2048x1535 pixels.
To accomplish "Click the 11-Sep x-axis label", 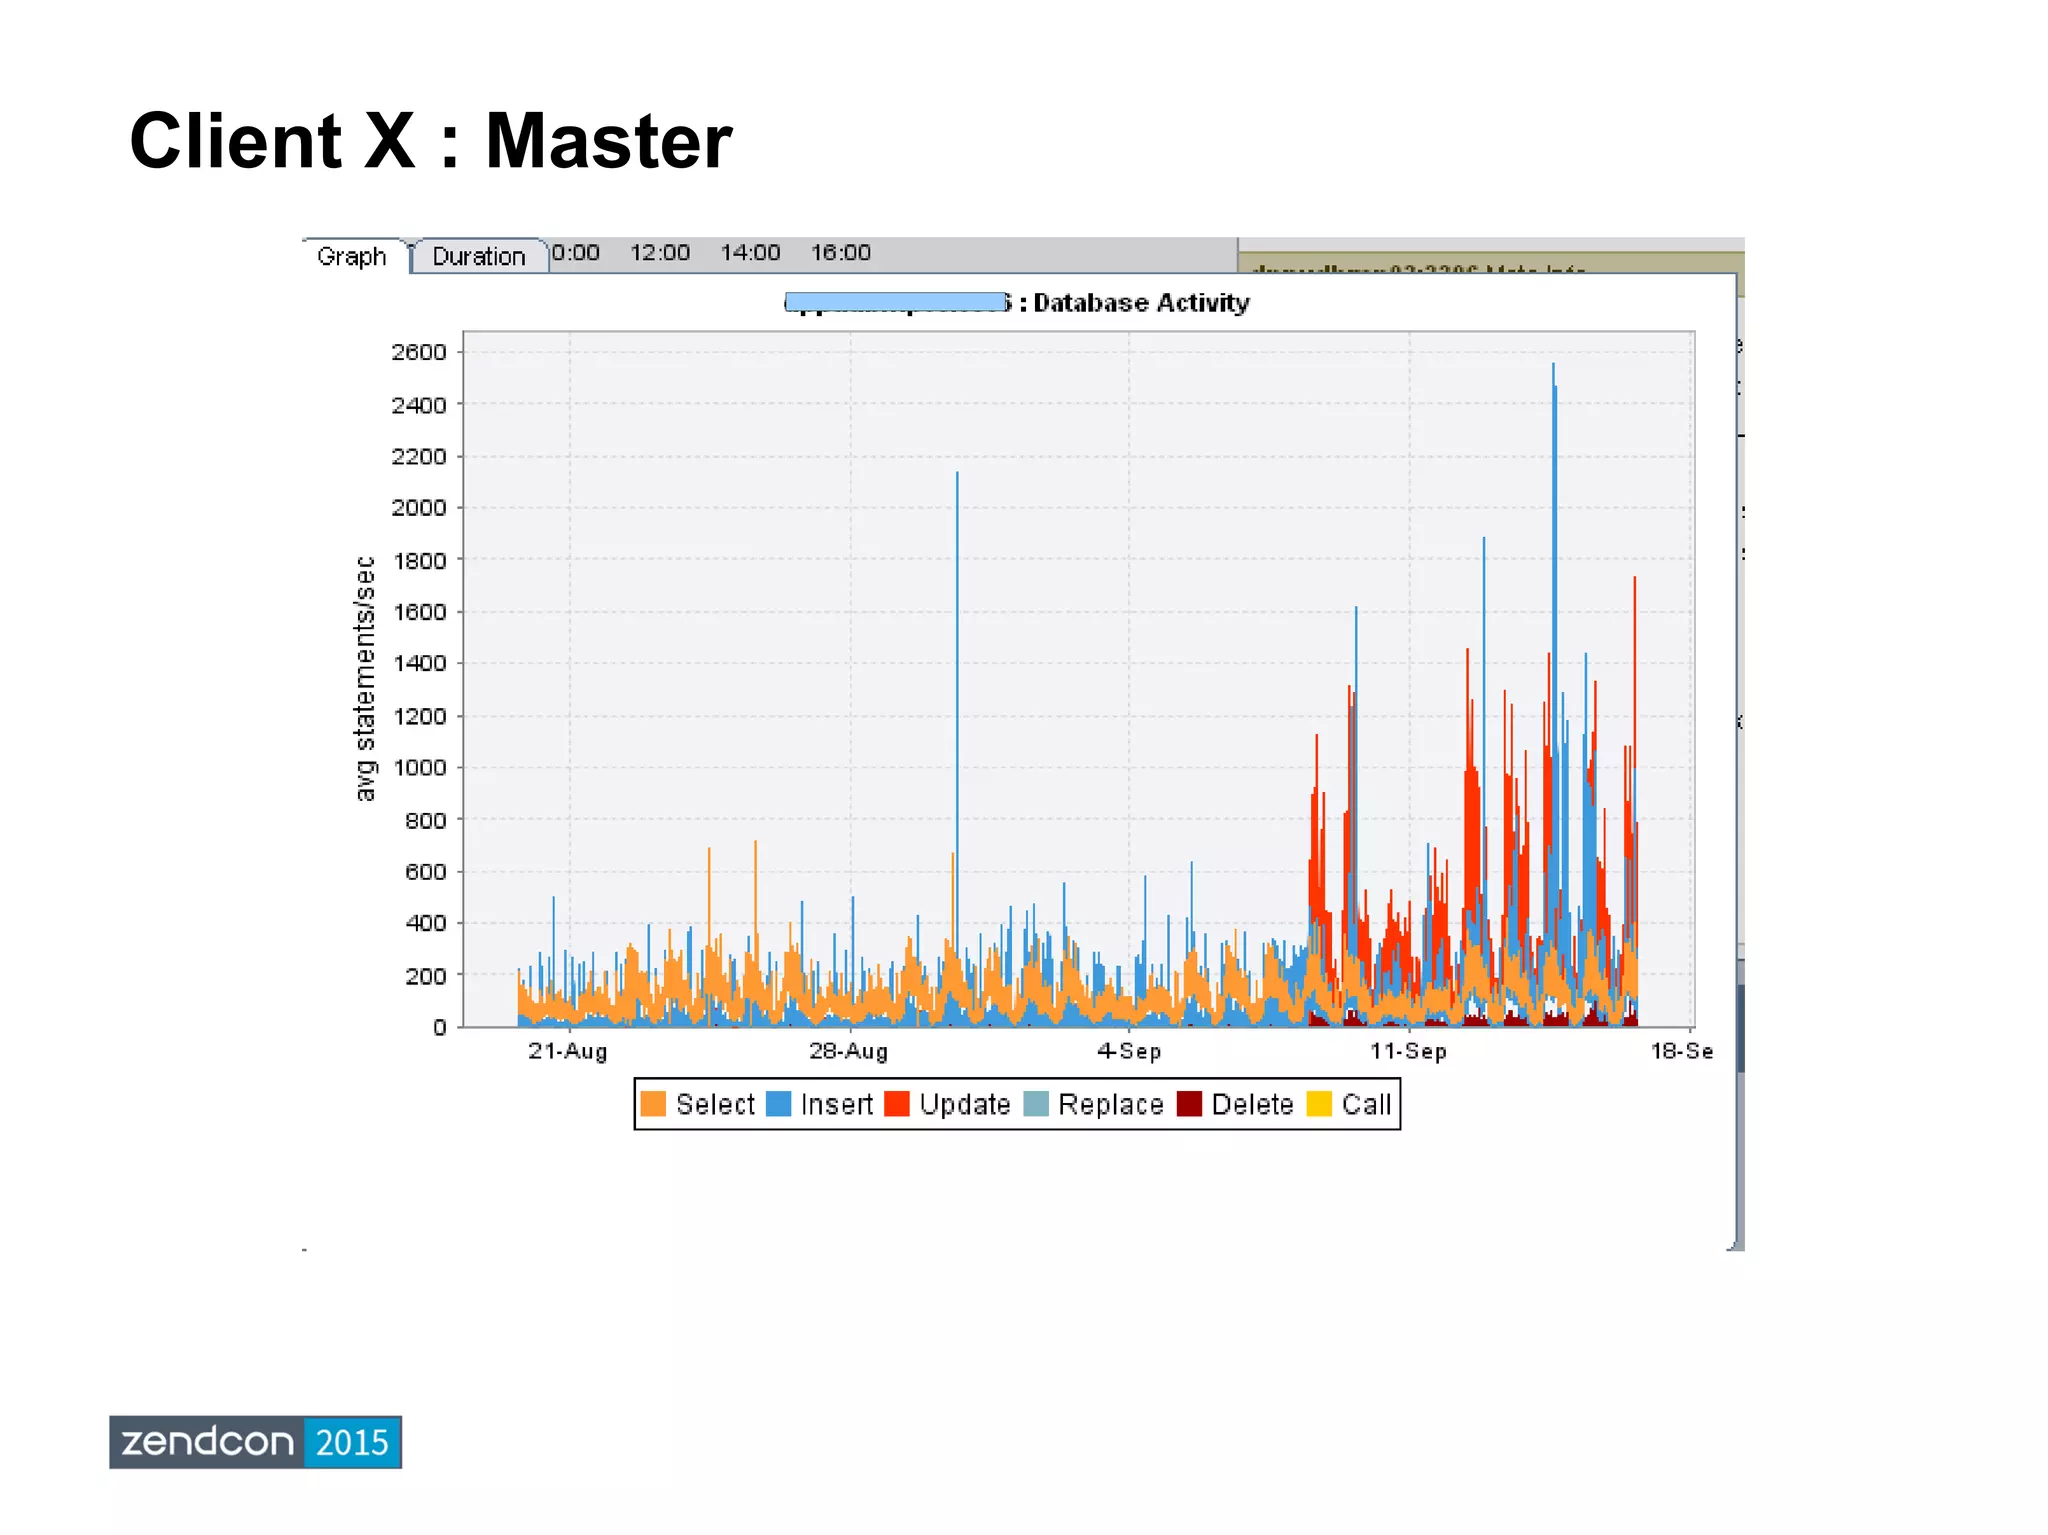I will point(1408,1051).
